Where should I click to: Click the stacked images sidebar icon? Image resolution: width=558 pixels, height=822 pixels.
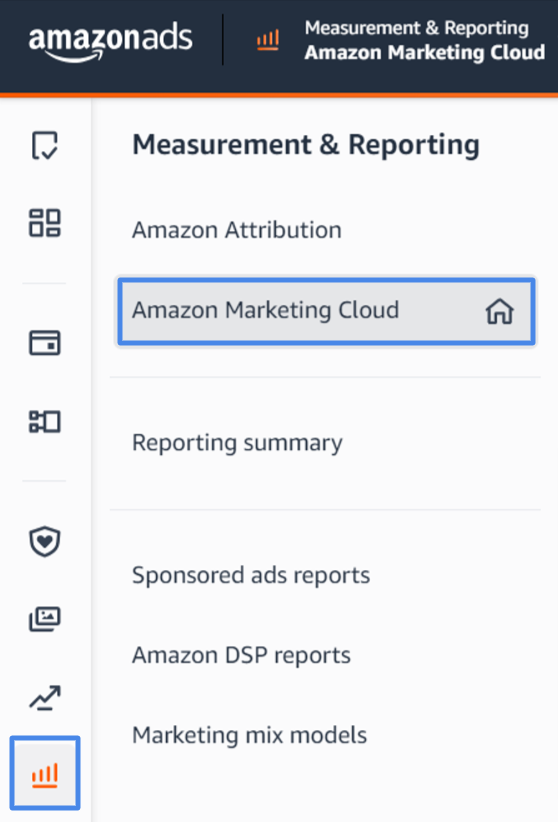(x=45, y=619)
